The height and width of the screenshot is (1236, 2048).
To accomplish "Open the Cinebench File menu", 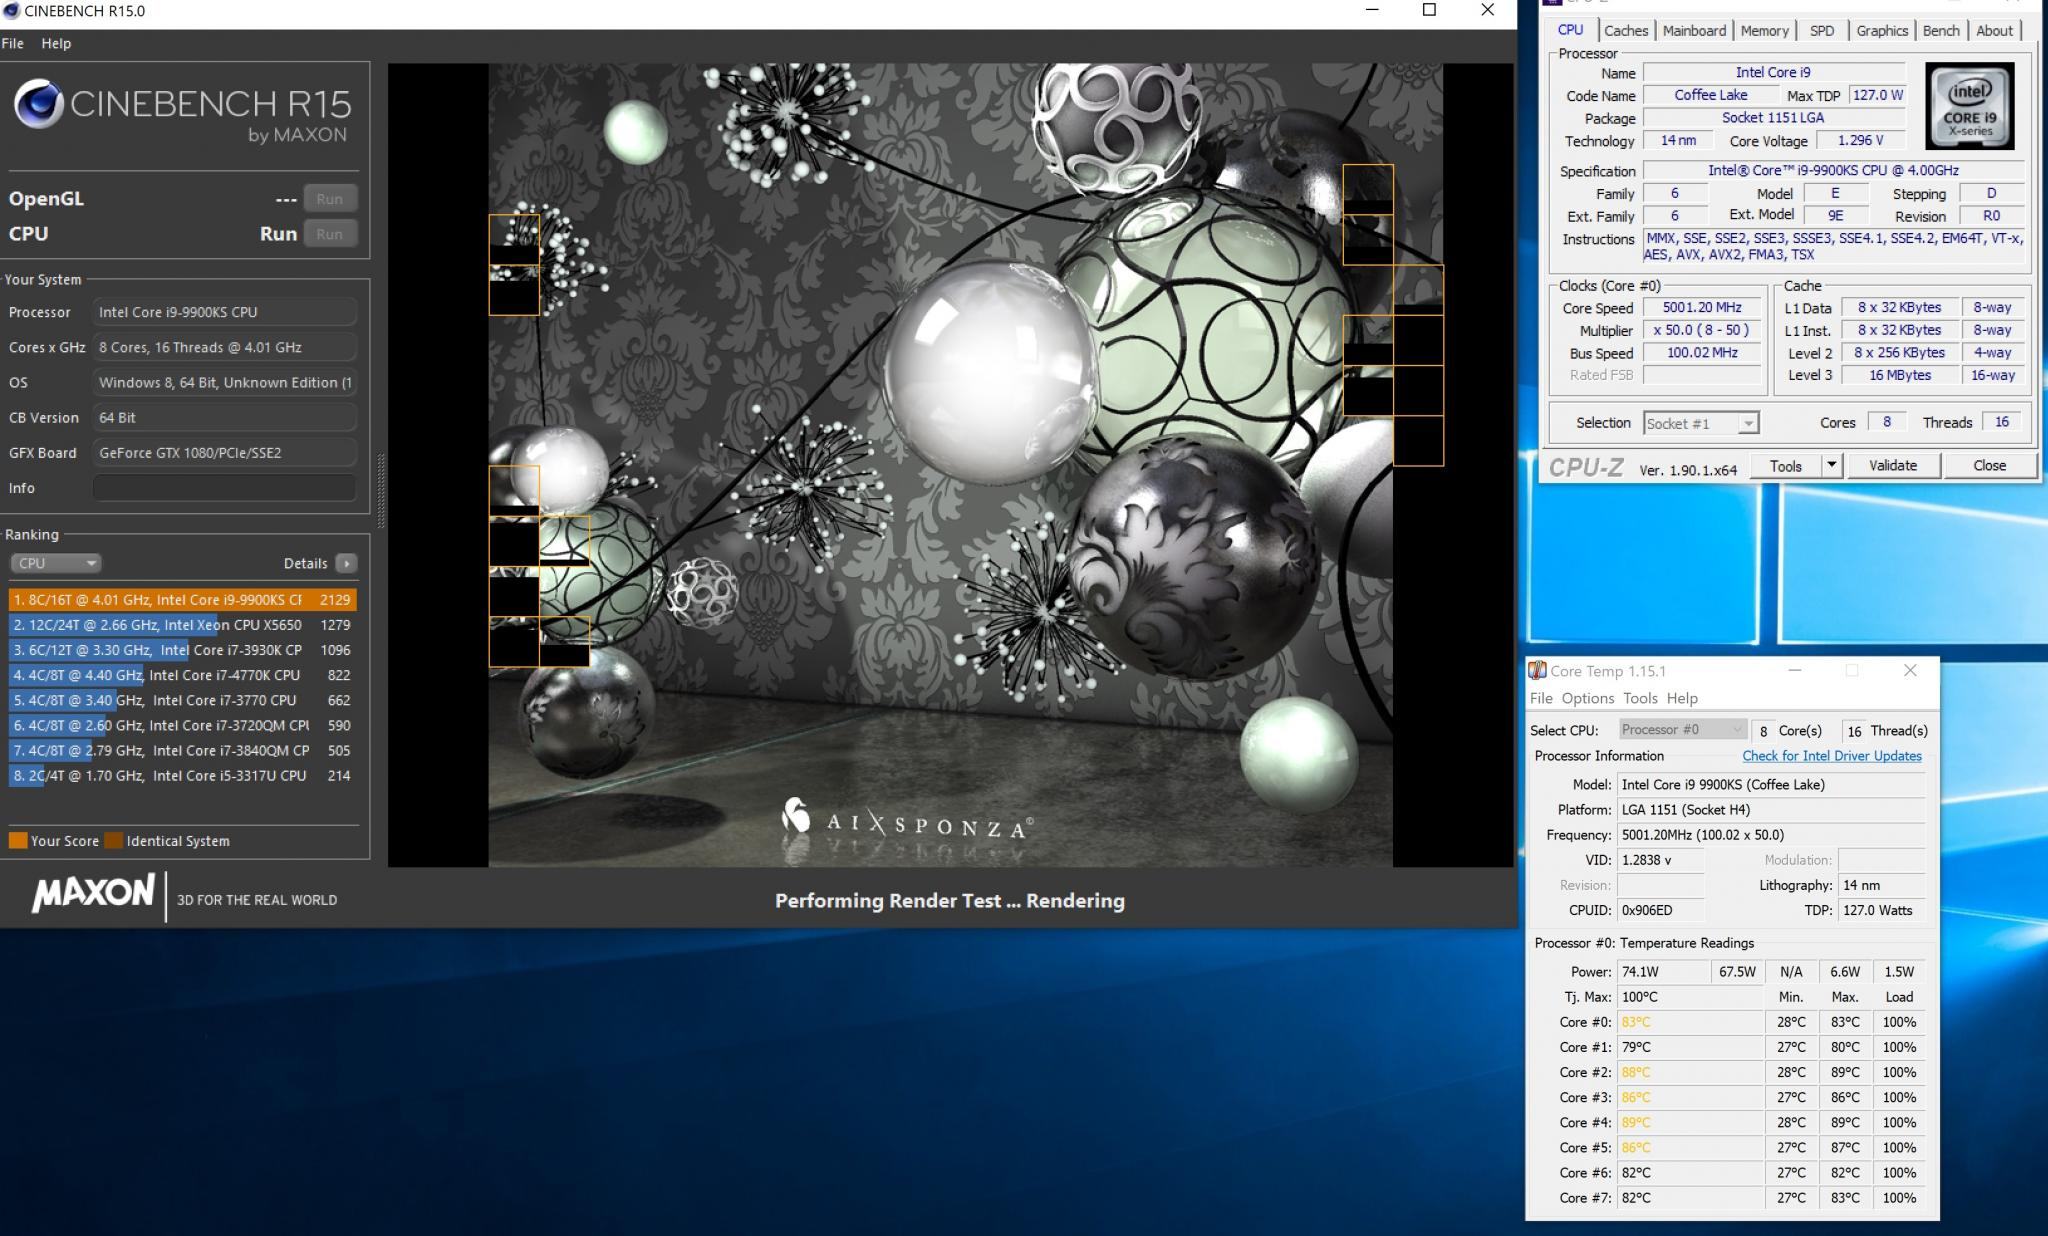I will pos(13,43).
